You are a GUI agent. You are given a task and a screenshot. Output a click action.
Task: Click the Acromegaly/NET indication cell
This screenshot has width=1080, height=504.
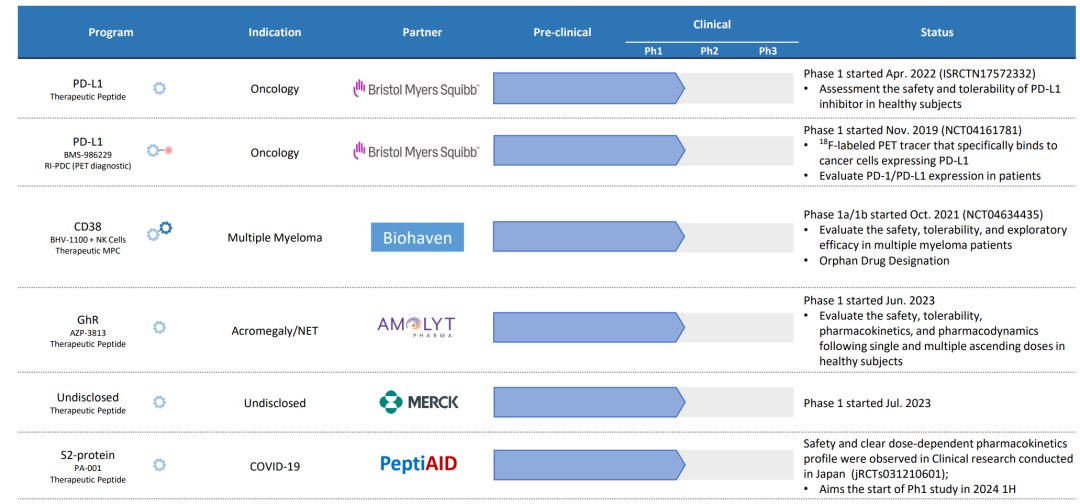(x=275, y=331)
